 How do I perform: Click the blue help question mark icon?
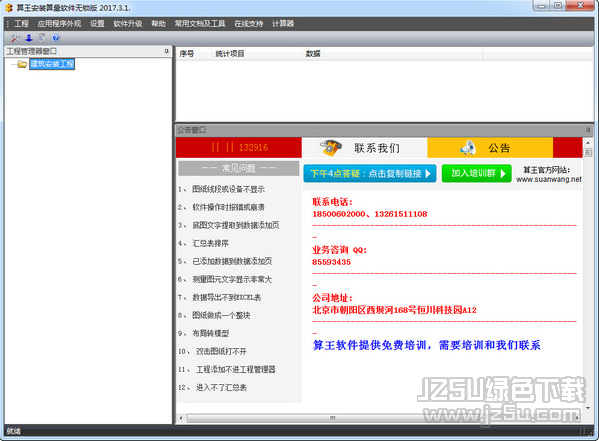click(56, 37)
